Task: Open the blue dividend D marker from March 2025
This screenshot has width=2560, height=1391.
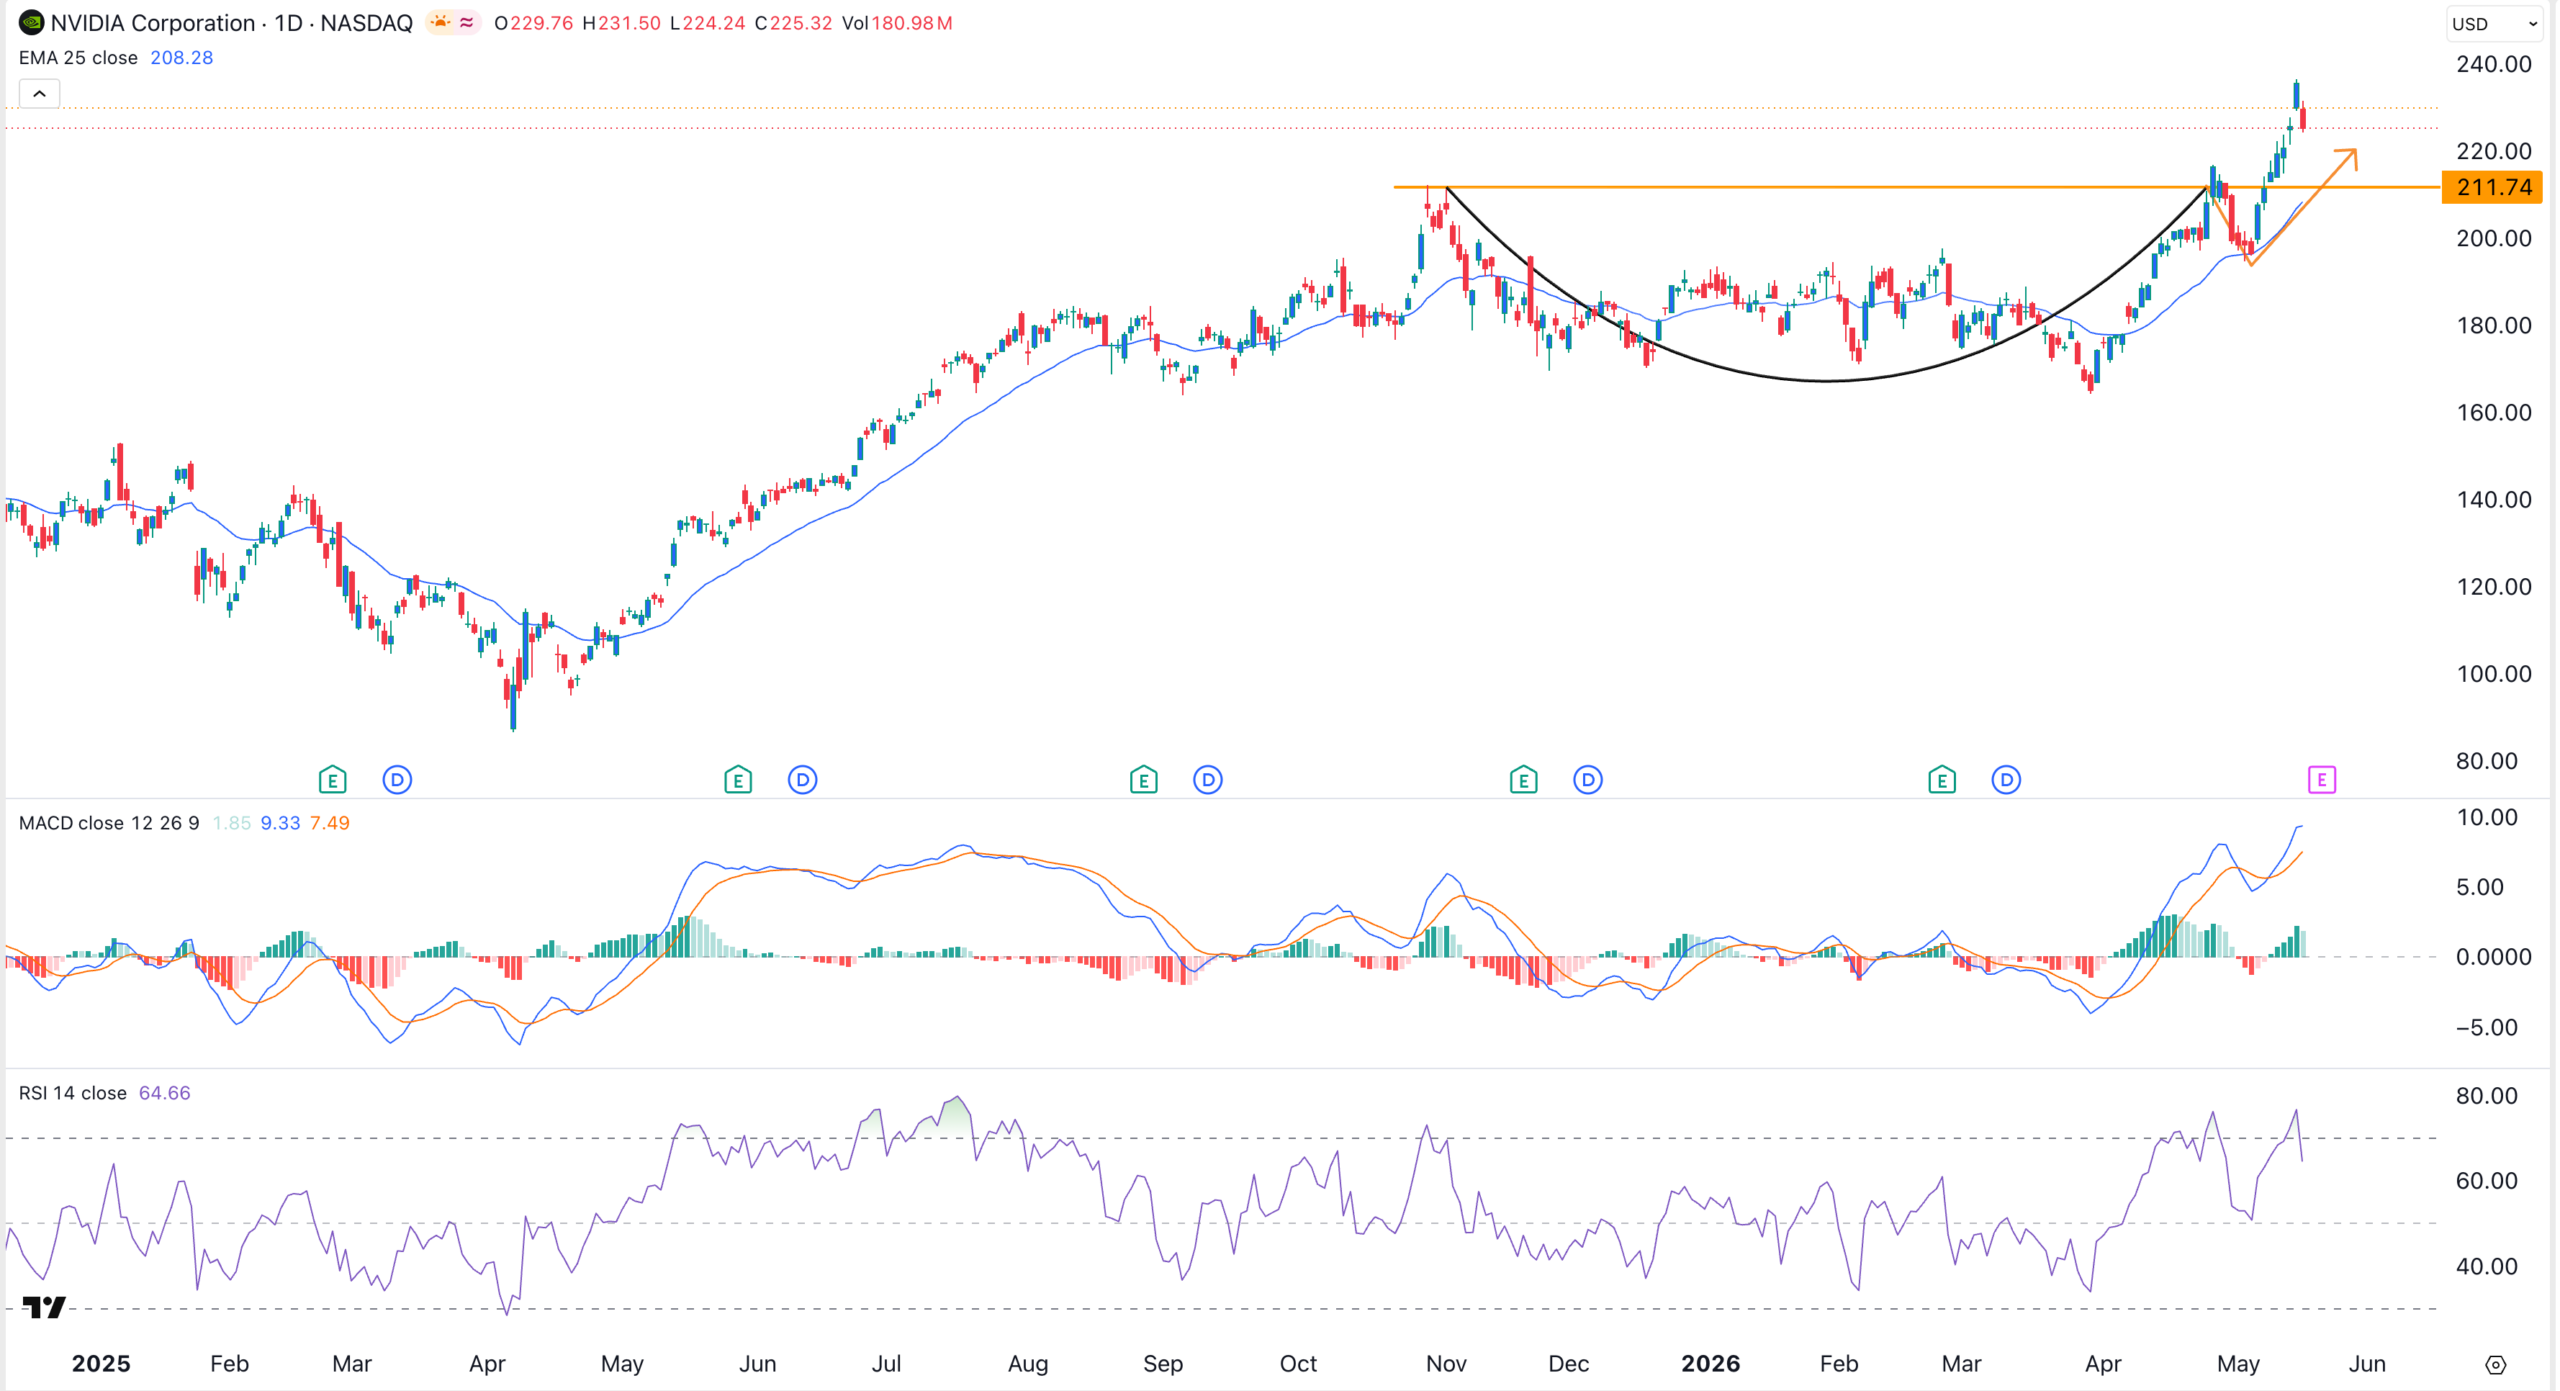Action: tap(397, 780)
